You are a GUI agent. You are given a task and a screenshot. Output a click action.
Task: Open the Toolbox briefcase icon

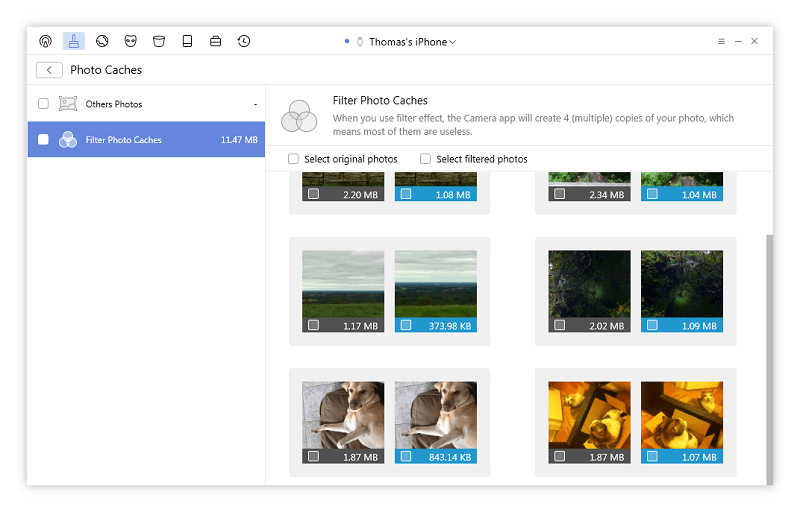215,41
